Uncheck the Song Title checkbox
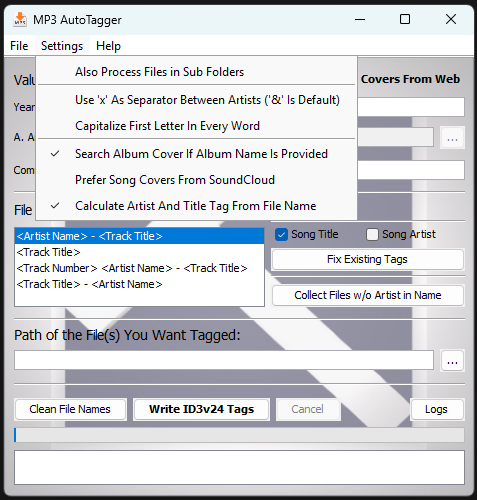Image resolution: width=477 pixels, height=500 pixels. (x=281, y=234)
